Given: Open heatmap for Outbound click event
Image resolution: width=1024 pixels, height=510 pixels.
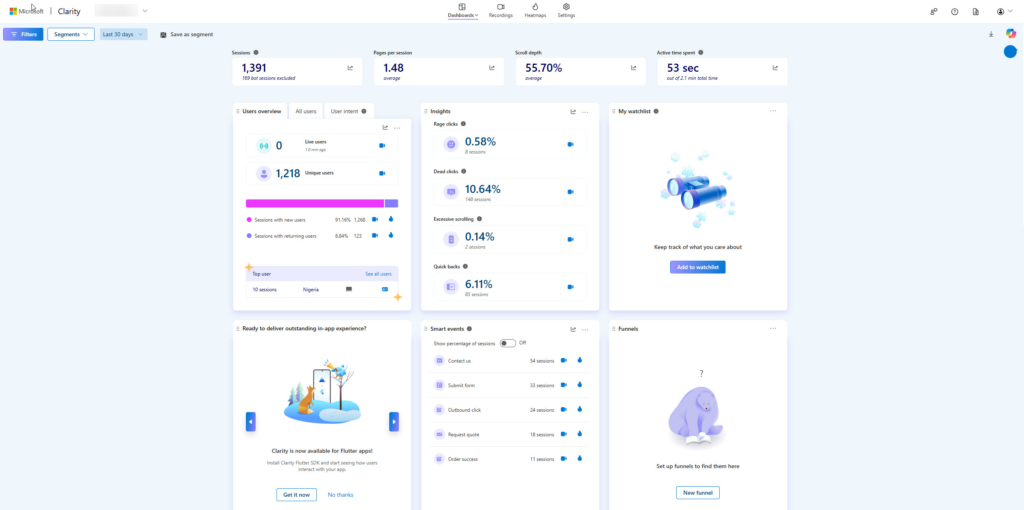Looking at the screenshot, I should 579,409.
